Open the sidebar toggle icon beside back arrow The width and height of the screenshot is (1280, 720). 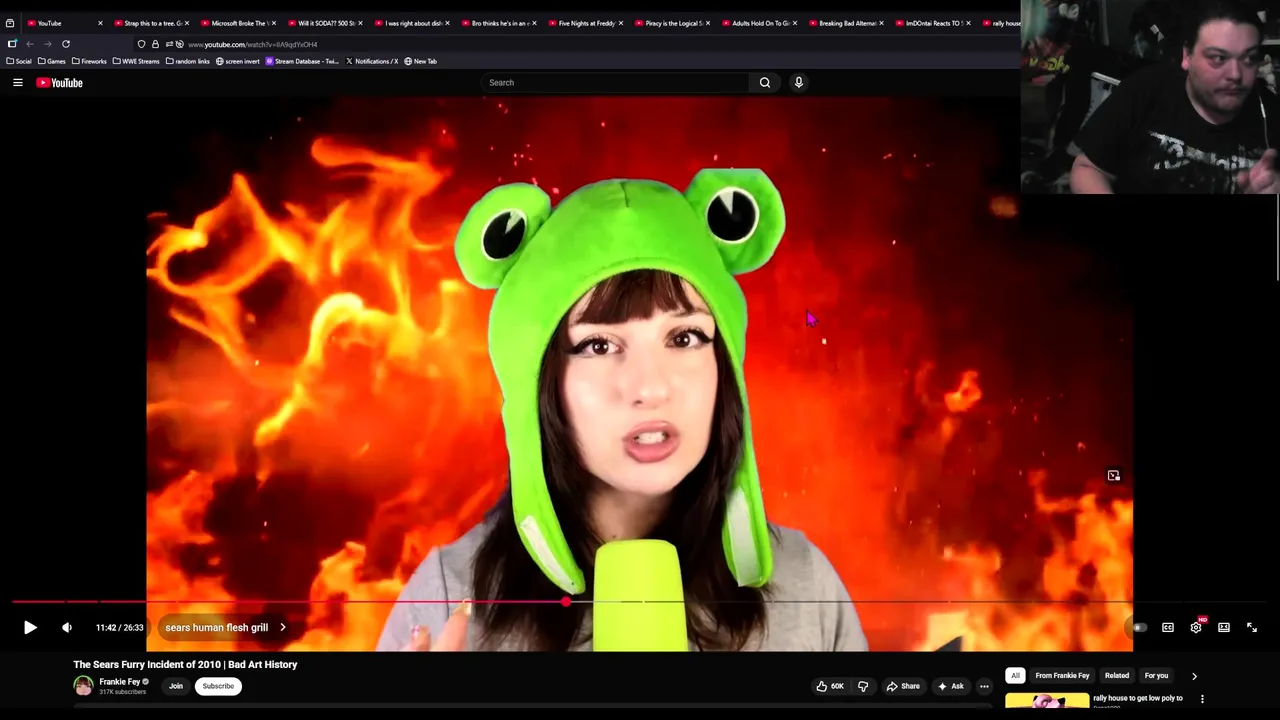point(12,44)
